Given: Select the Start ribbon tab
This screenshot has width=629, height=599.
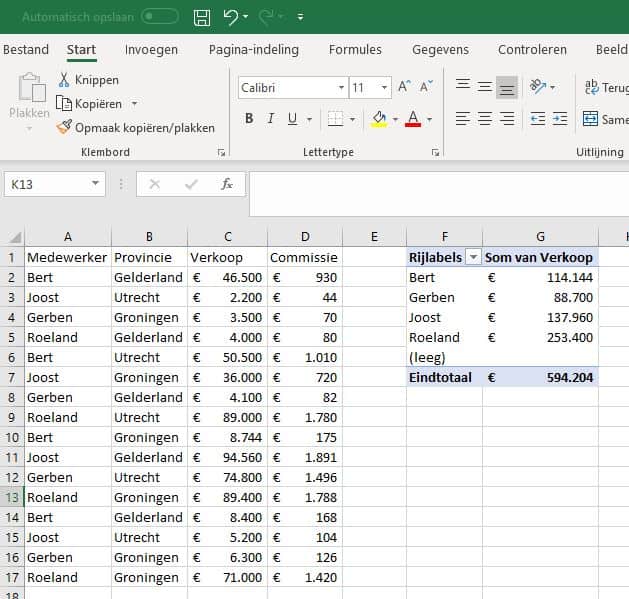Looking at the screenshot, I should 81,50.
